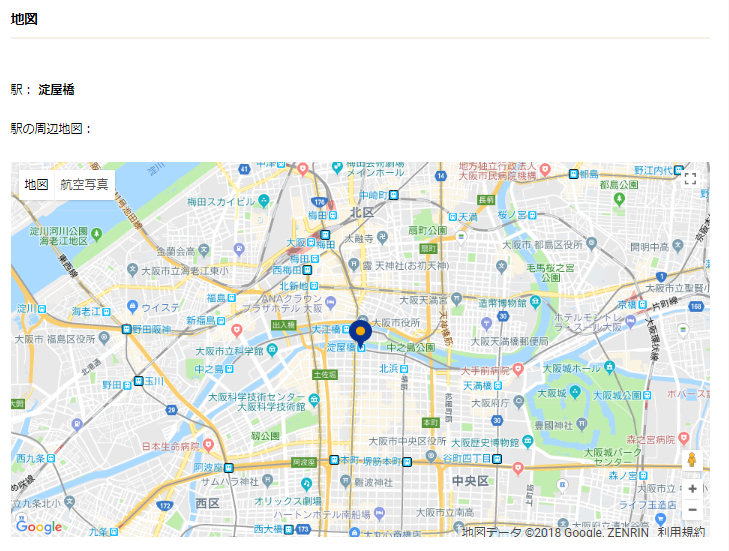Select the 北浜 station icon
Image resolution: width=729 pixels, height=551 pixels.
tap(404, 369)
